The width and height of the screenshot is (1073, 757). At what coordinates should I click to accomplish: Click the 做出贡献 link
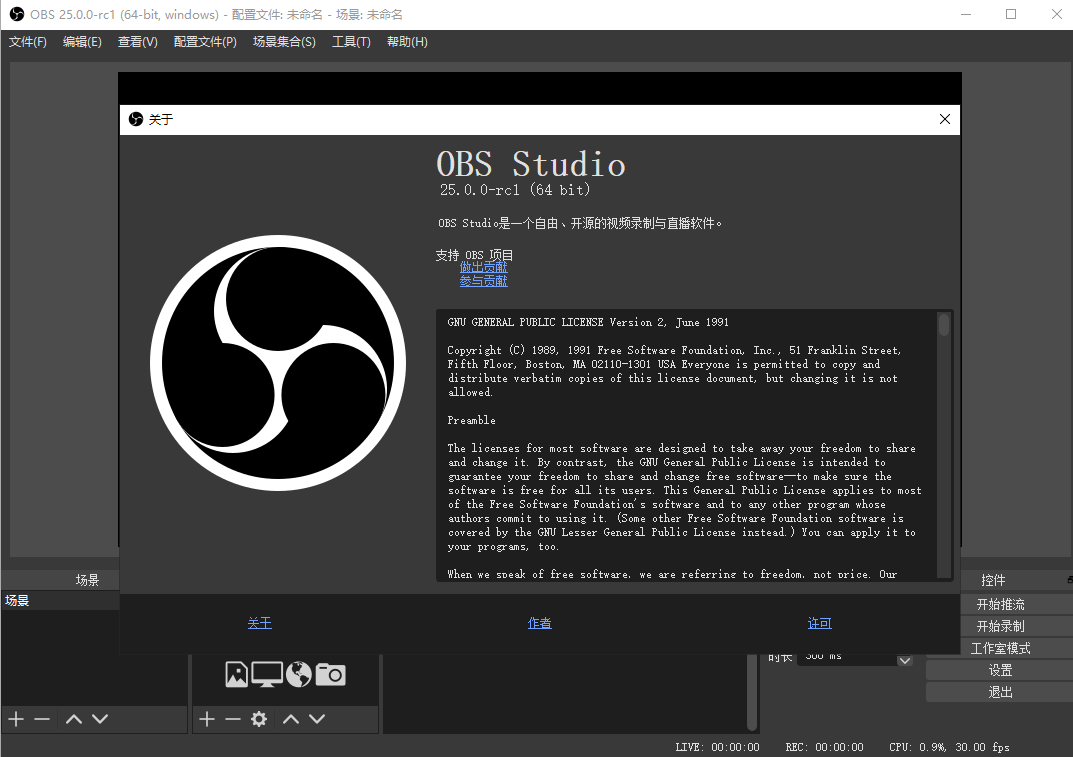click(x=483, y=267)
